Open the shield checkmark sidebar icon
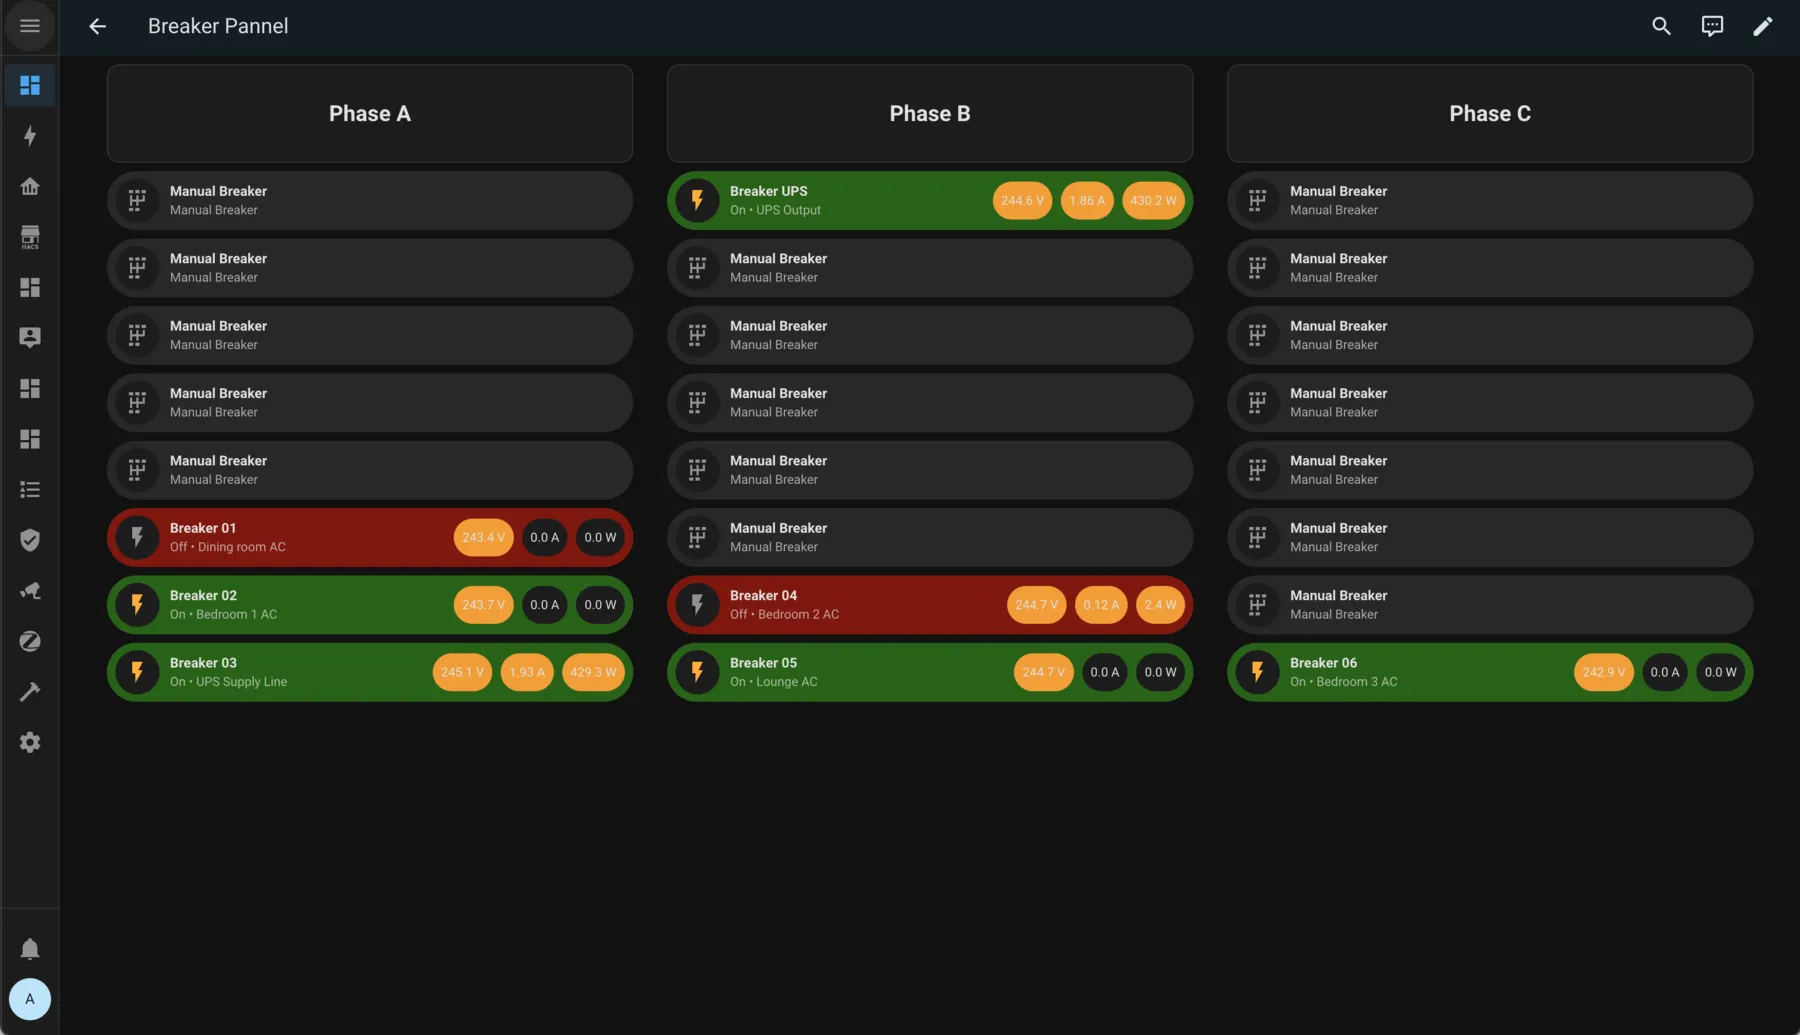The image size is (1800, 1035). pos(30,540)
